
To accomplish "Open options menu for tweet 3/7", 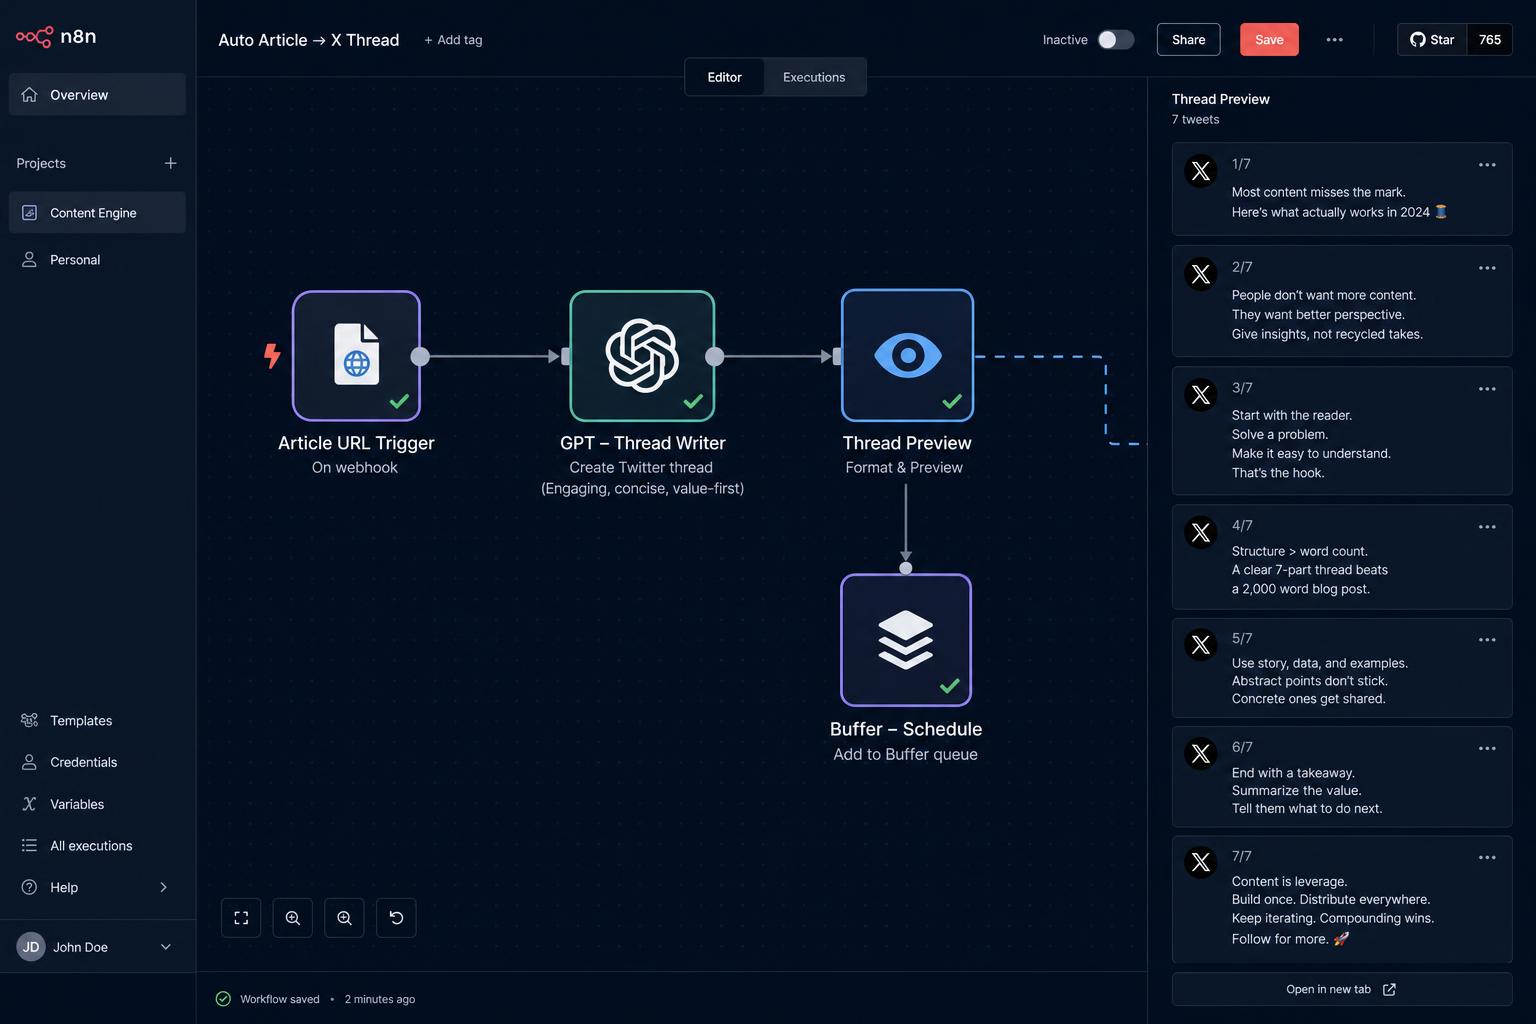I will 1487,389.
